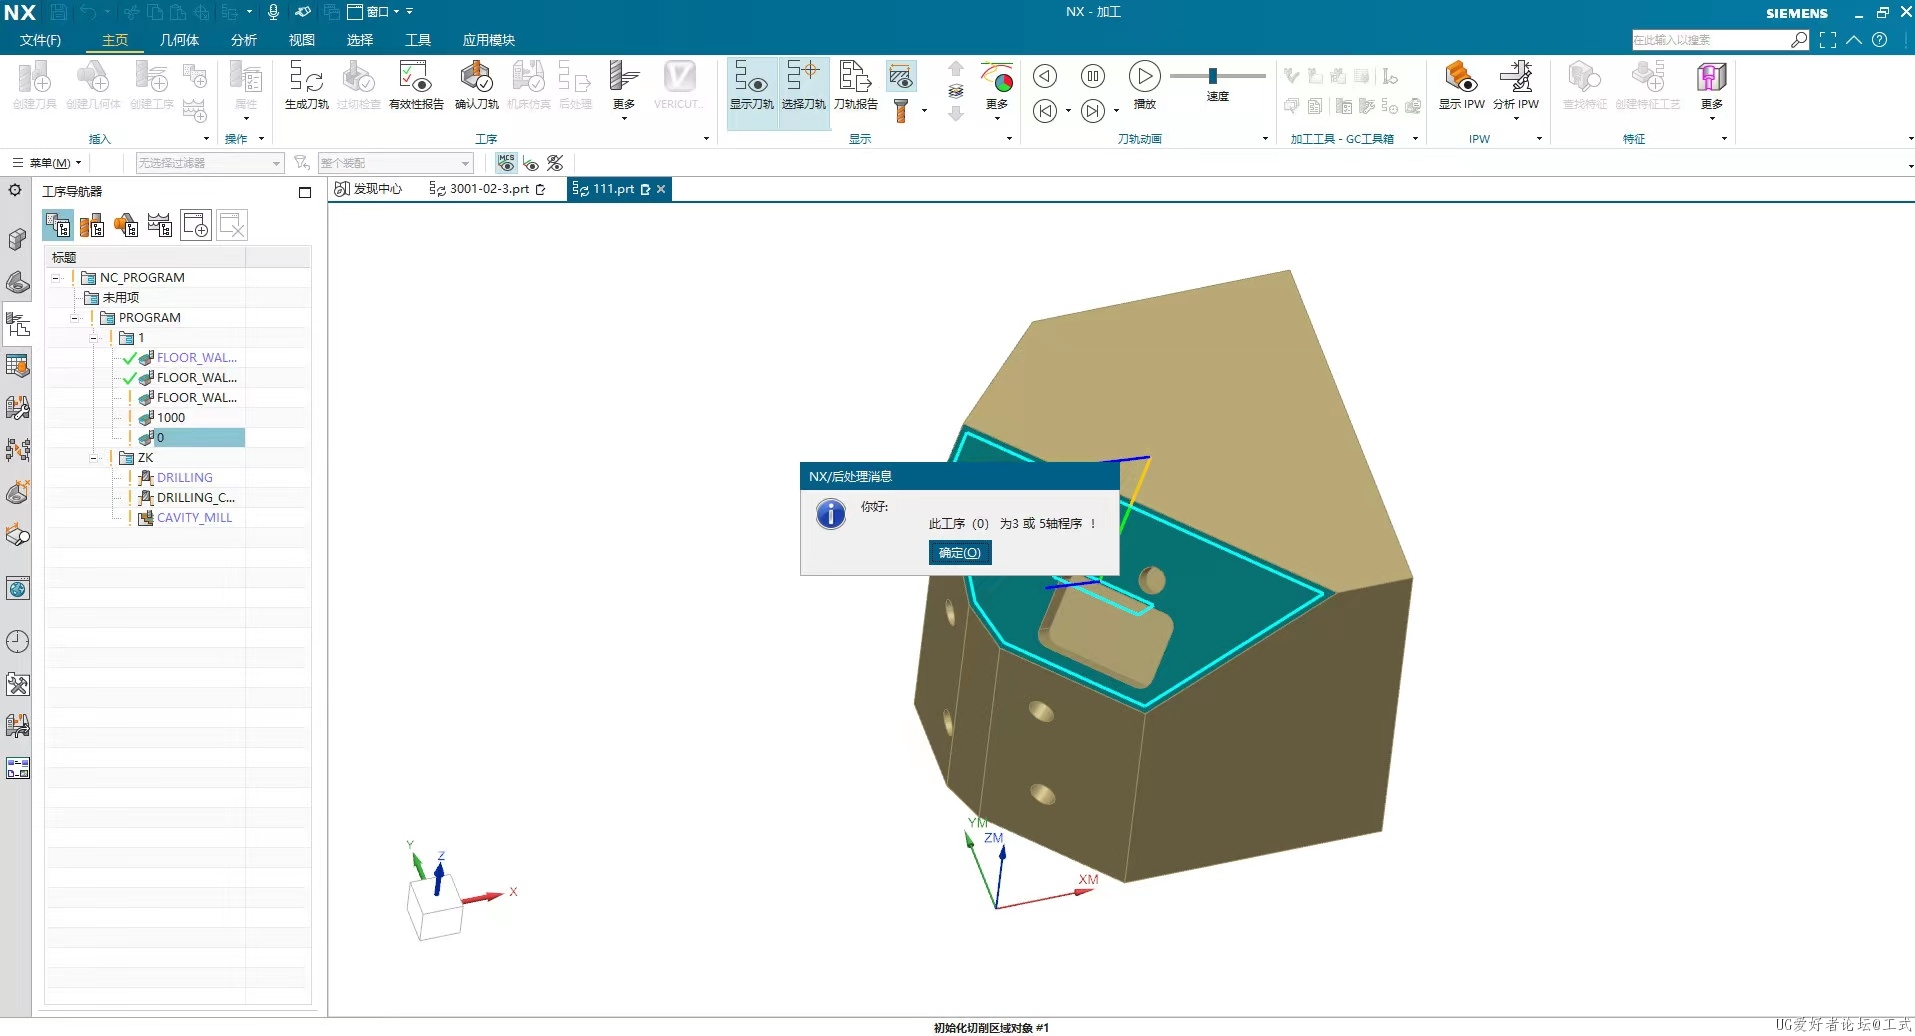Pause the tool path animation
Viewport: 1915px width, 1036px height.
click(1093, 76)
